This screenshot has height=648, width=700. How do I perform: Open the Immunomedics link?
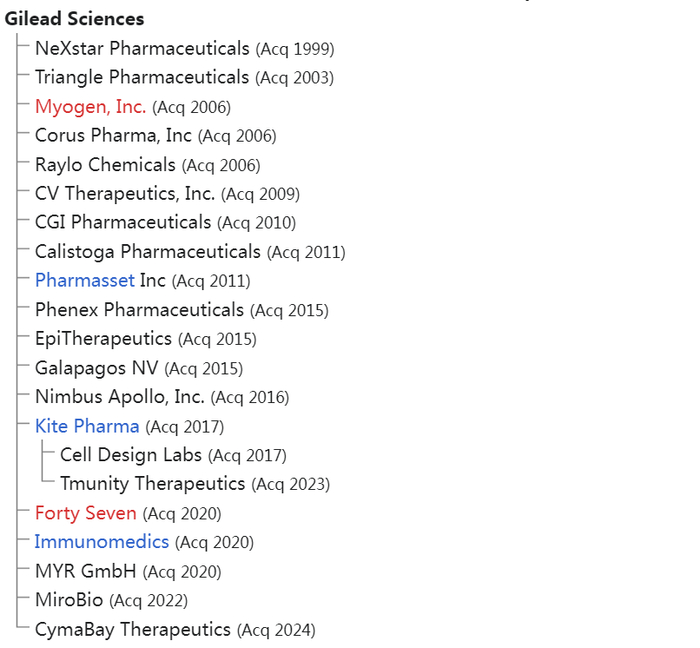[101, 542]
